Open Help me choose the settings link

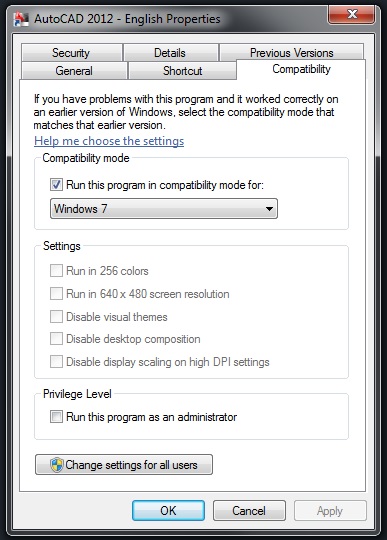(x=109, y=141)
